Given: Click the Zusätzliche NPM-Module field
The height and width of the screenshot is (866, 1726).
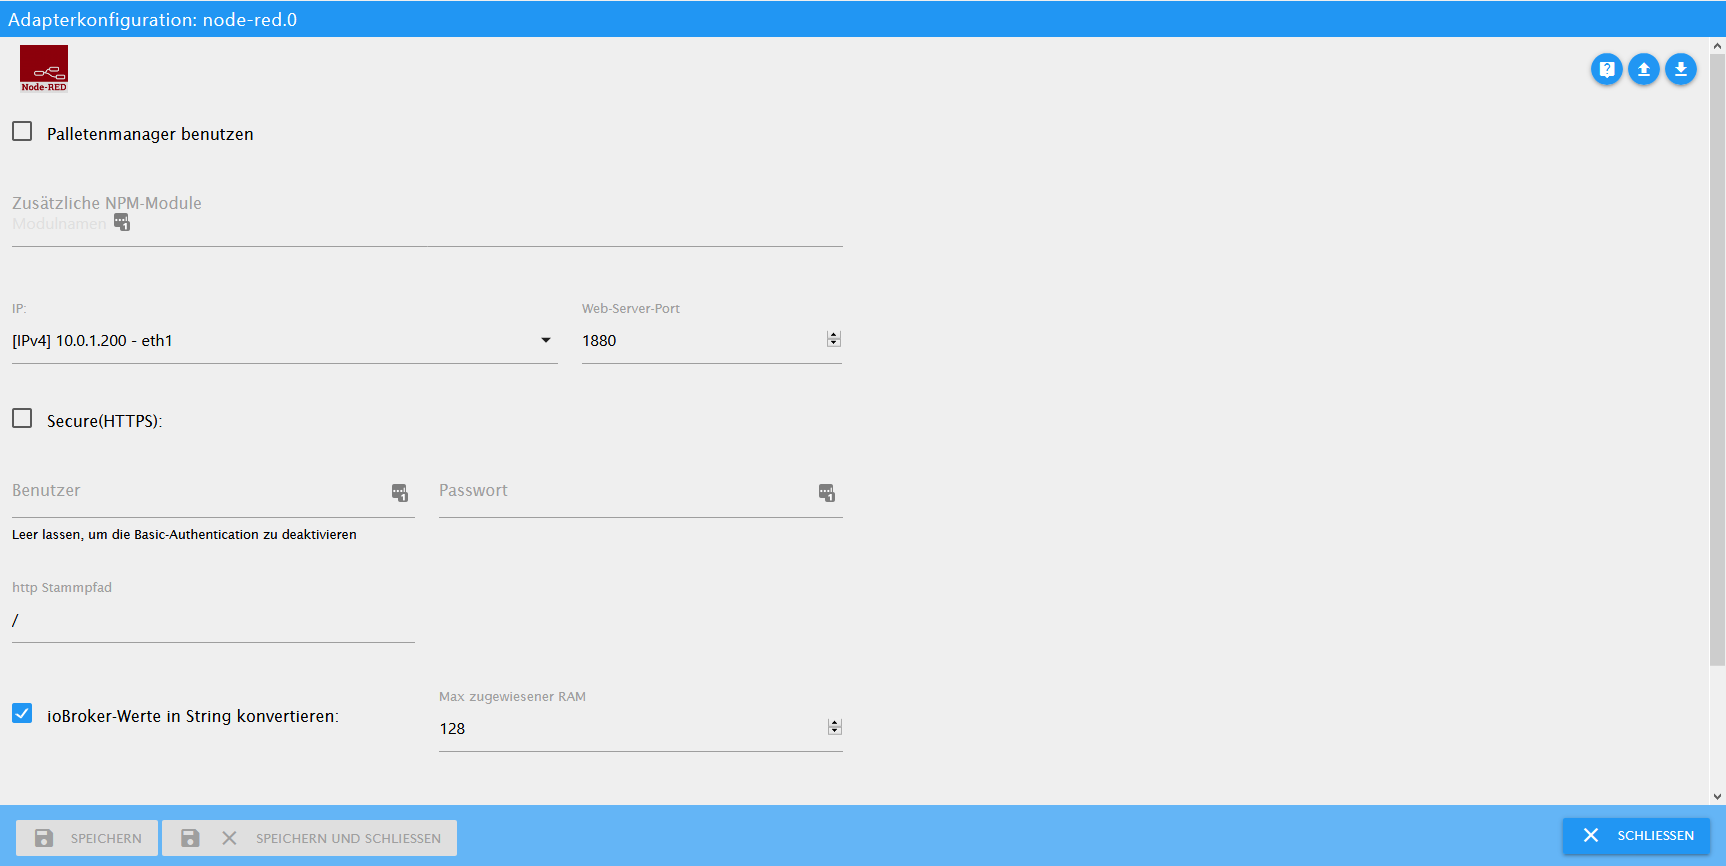Looking at the screenshot, I should tap(427, 223).
